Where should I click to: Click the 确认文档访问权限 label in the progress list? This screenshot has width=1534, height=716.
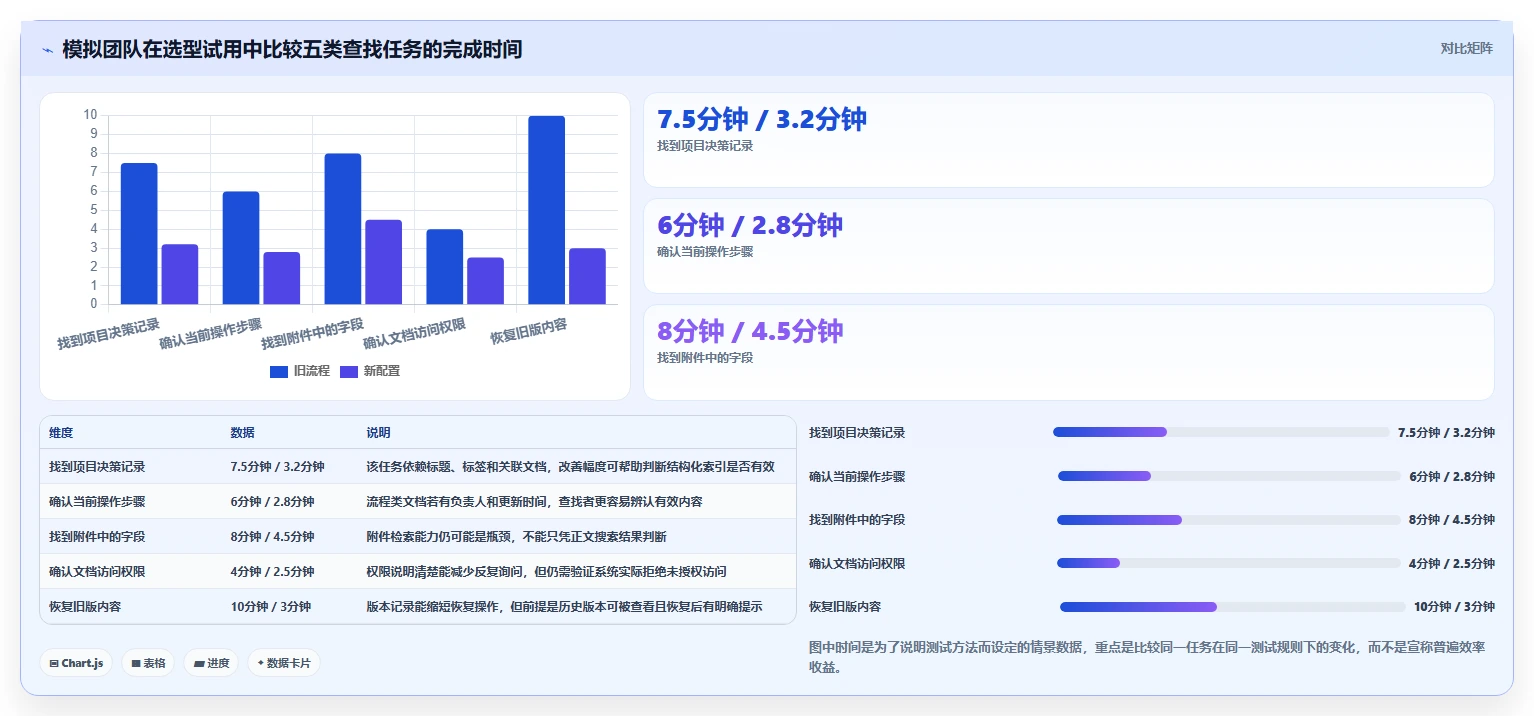pos(857,563)
